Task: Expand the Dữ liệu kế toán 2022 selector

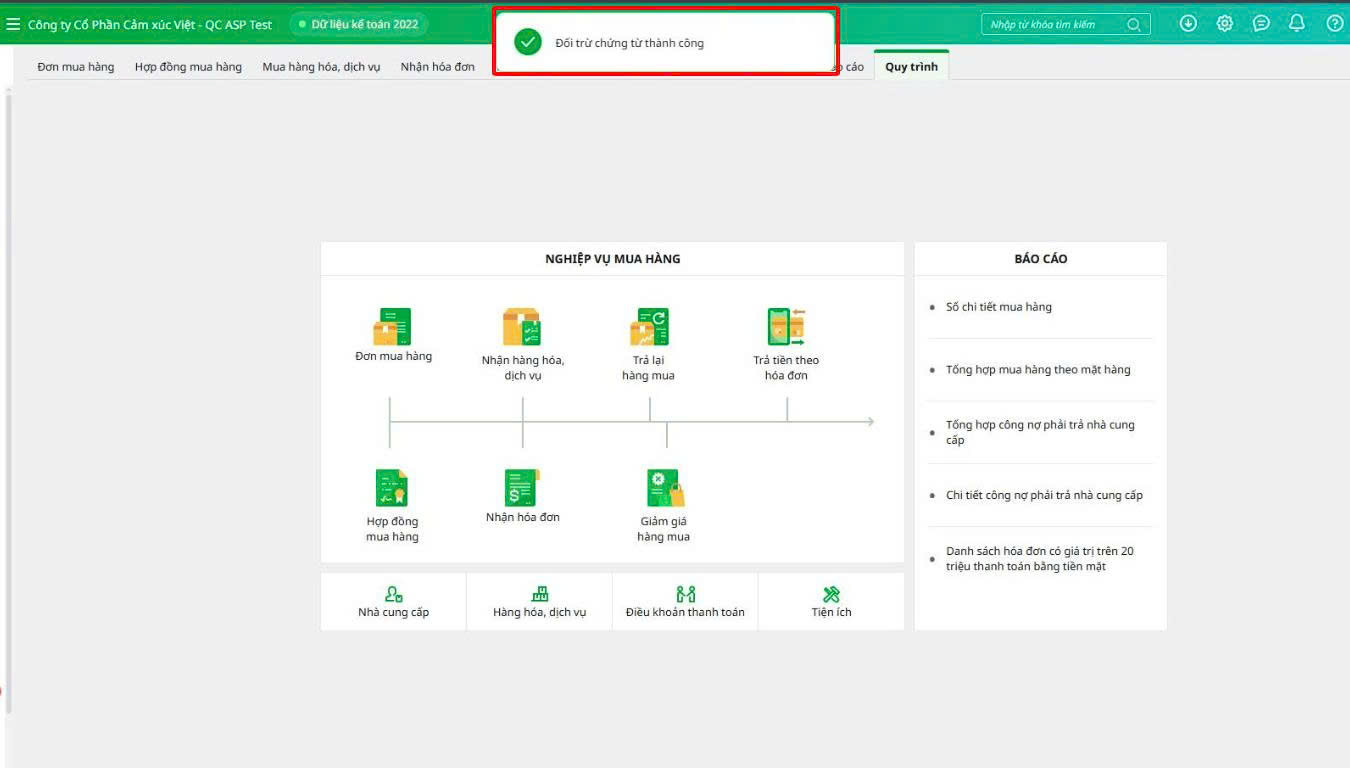Action: point(358,24)
